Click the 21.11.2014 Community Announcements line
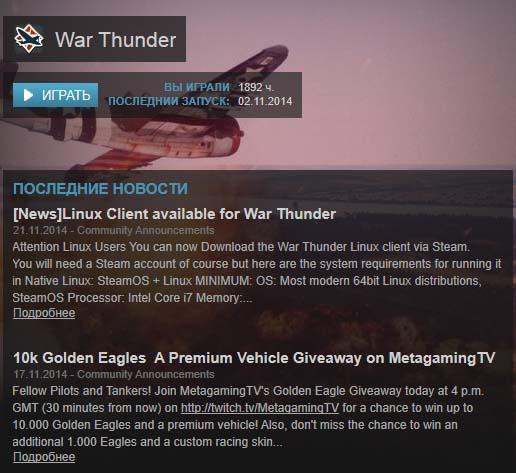The height and width of the screenshot is (473, 516). [x=113, y=230]
